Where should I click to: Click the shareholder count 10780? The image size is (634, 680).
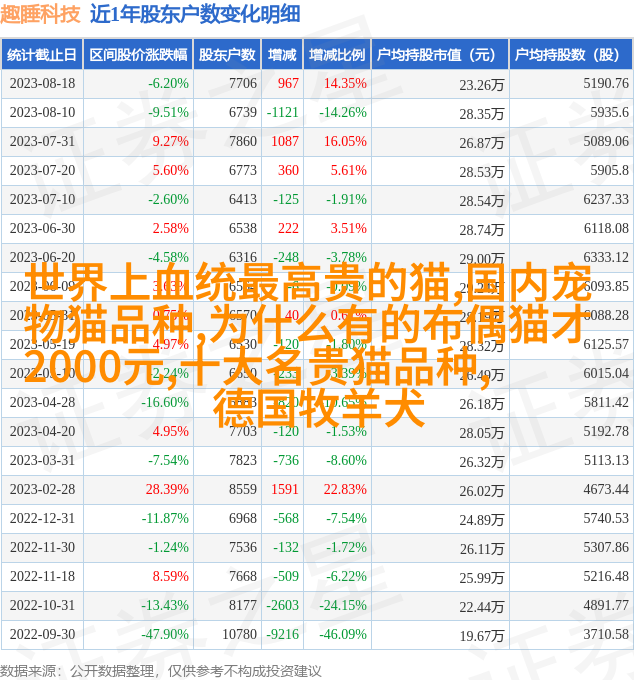click(239, 634)
